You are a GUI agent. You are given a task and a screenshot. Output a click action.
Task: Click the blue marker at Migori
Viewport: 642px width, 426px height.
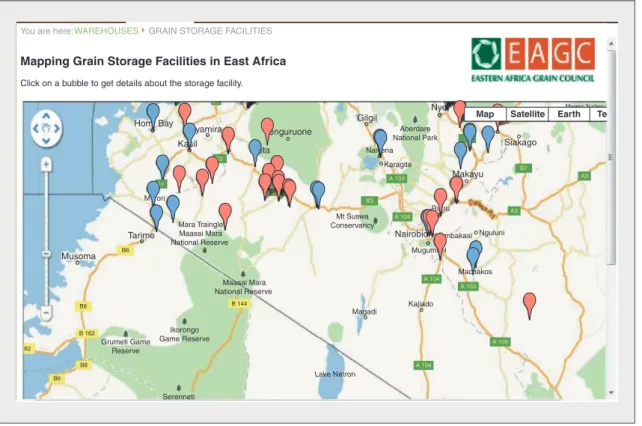[153, 194]
